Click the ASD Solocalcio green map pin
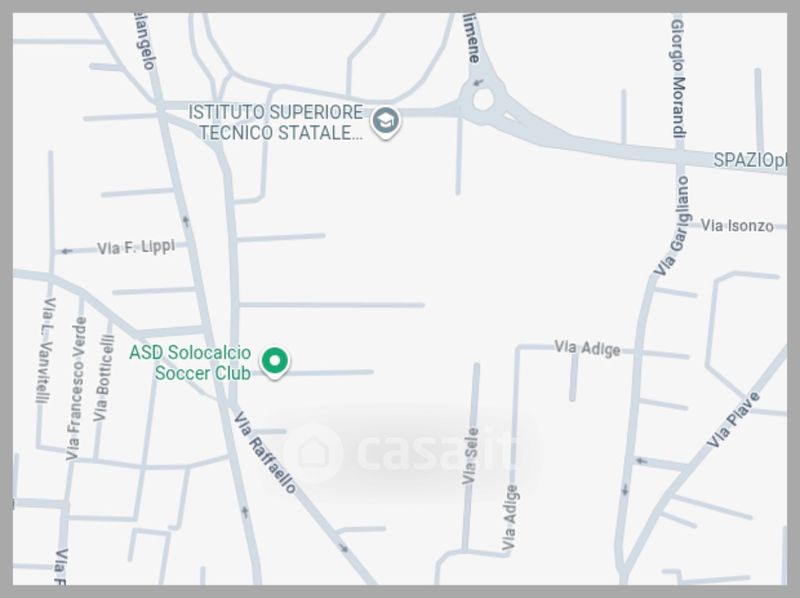800x598 pixels. click(275, 362)
